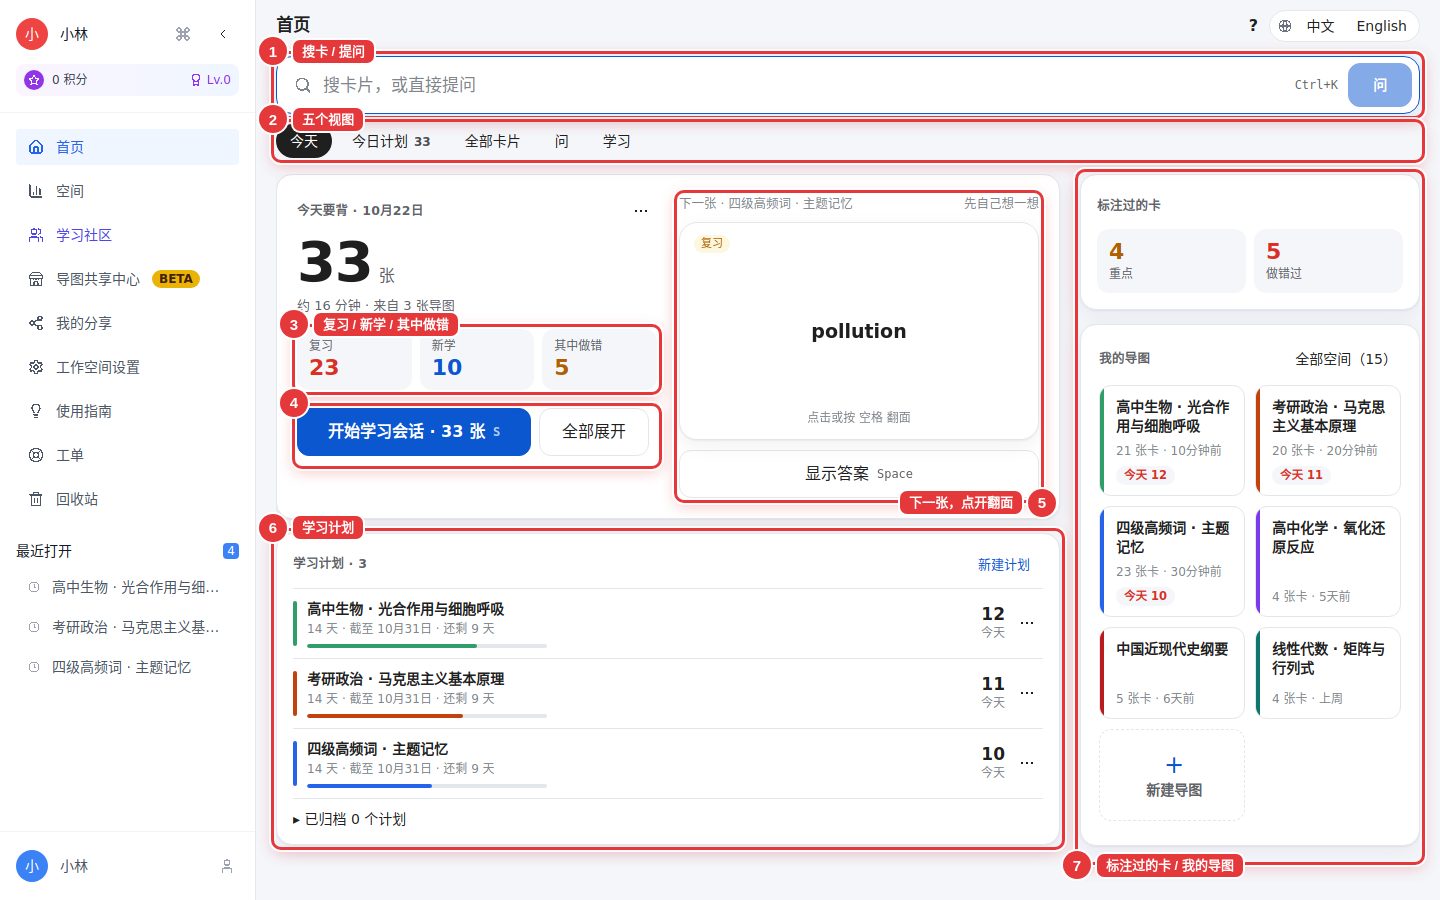The height and width of the screenshot is (900, 1440).
Task: Open the more menu next to 今天要背
Action: tap(641, 210)
